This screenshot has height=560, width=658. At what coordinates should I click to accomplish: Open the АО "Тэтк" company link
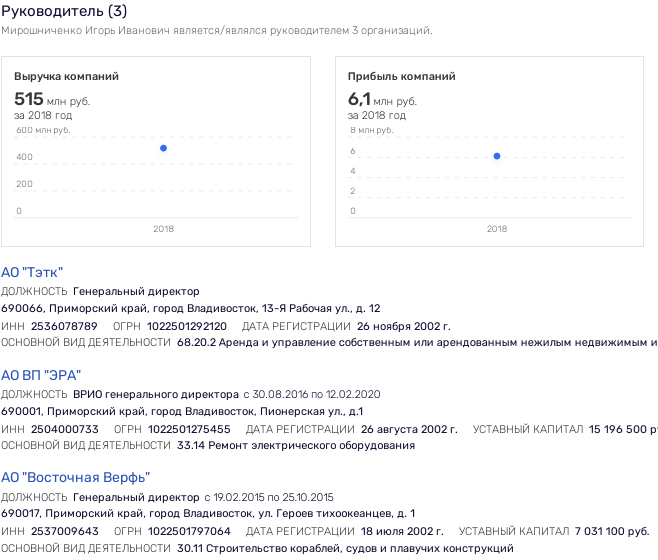pyautogui.click(x=32, y=272)
